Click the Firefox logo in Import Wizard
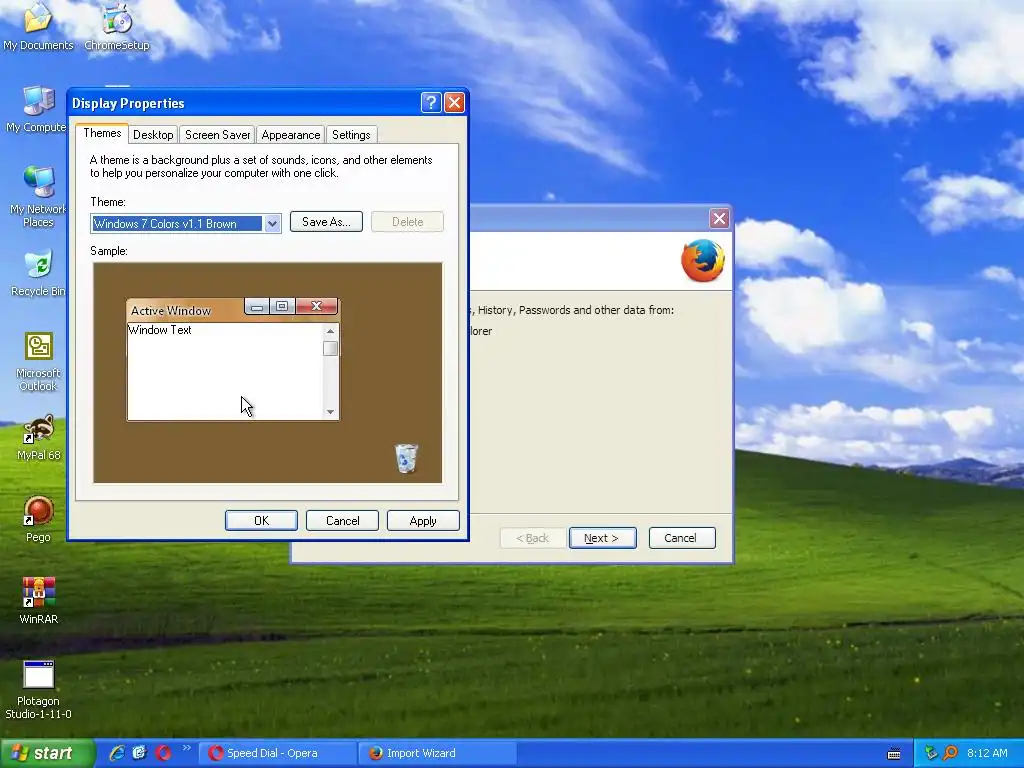The height and width of the screenshot is (768, 1024). click(x=703, y=261)
